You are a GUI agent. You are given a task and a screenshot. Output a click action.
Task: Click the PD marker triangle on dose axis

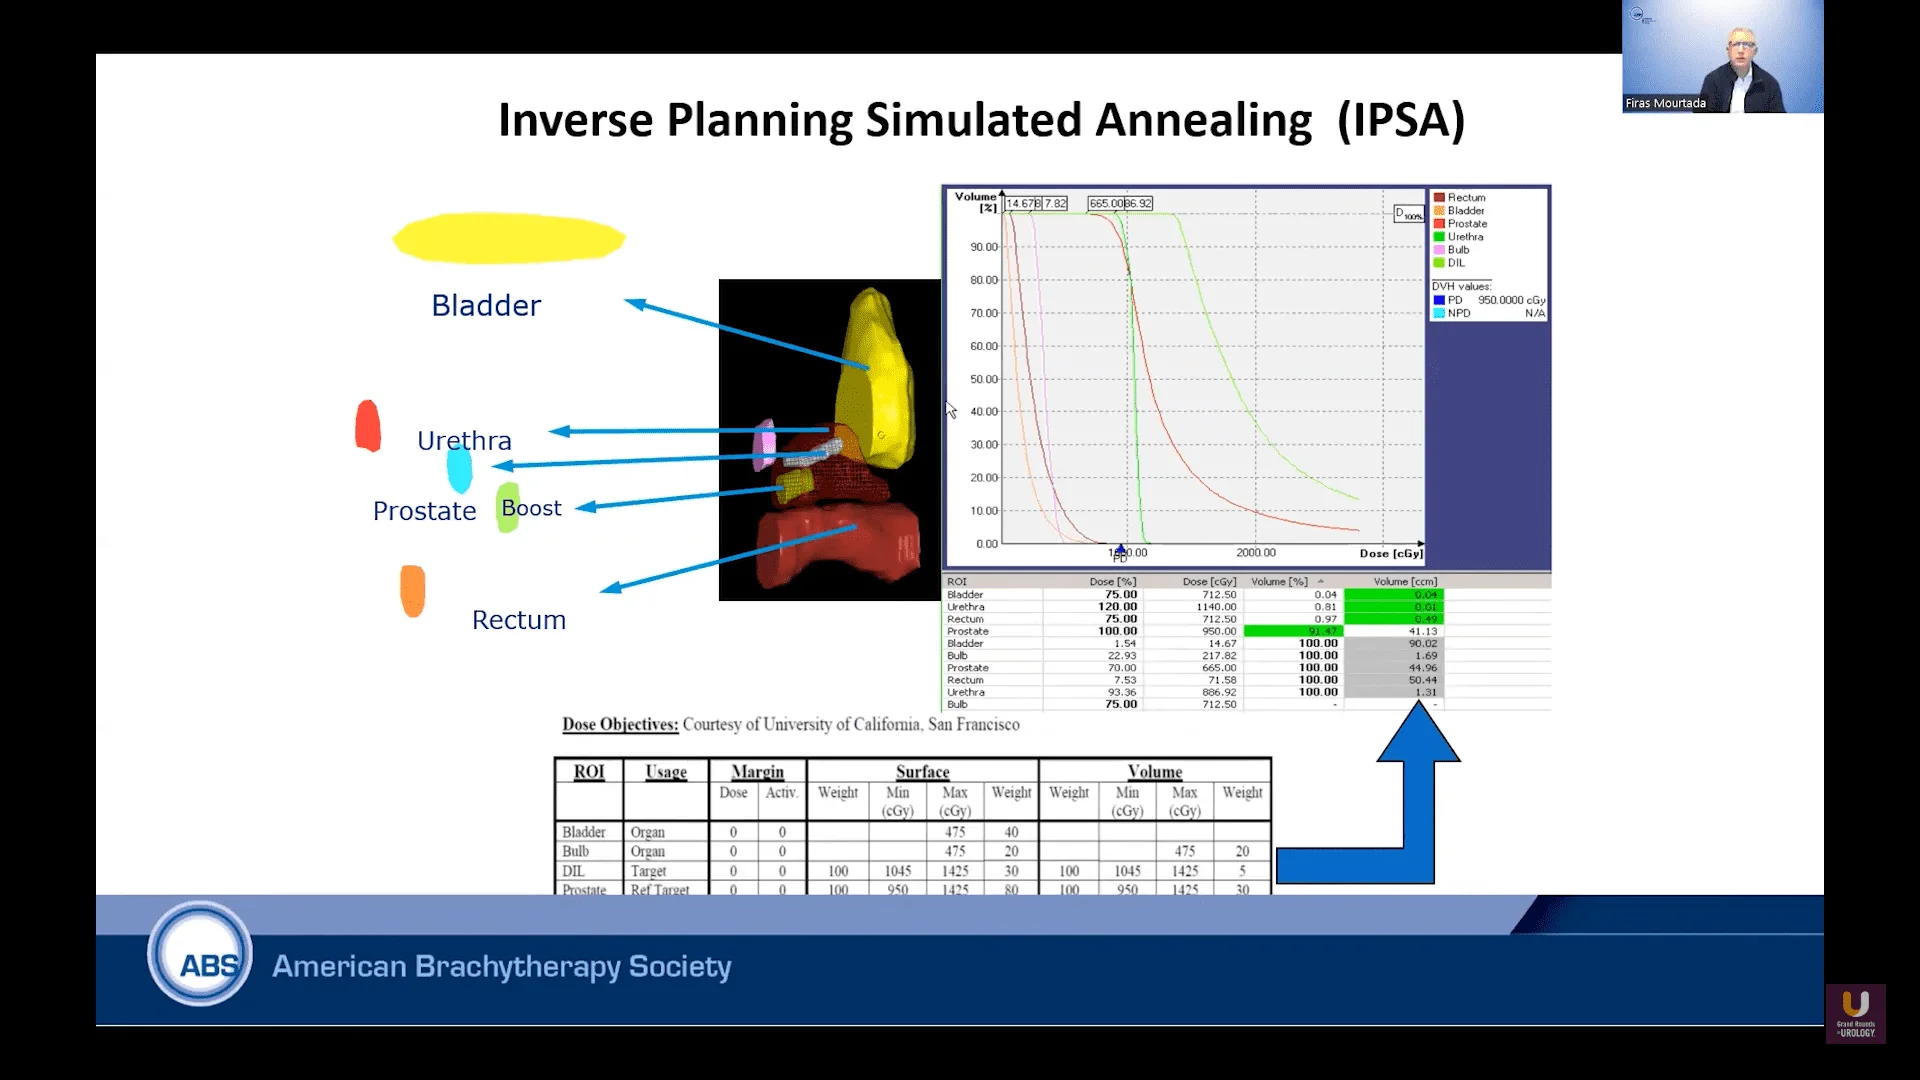(1120, 551)
